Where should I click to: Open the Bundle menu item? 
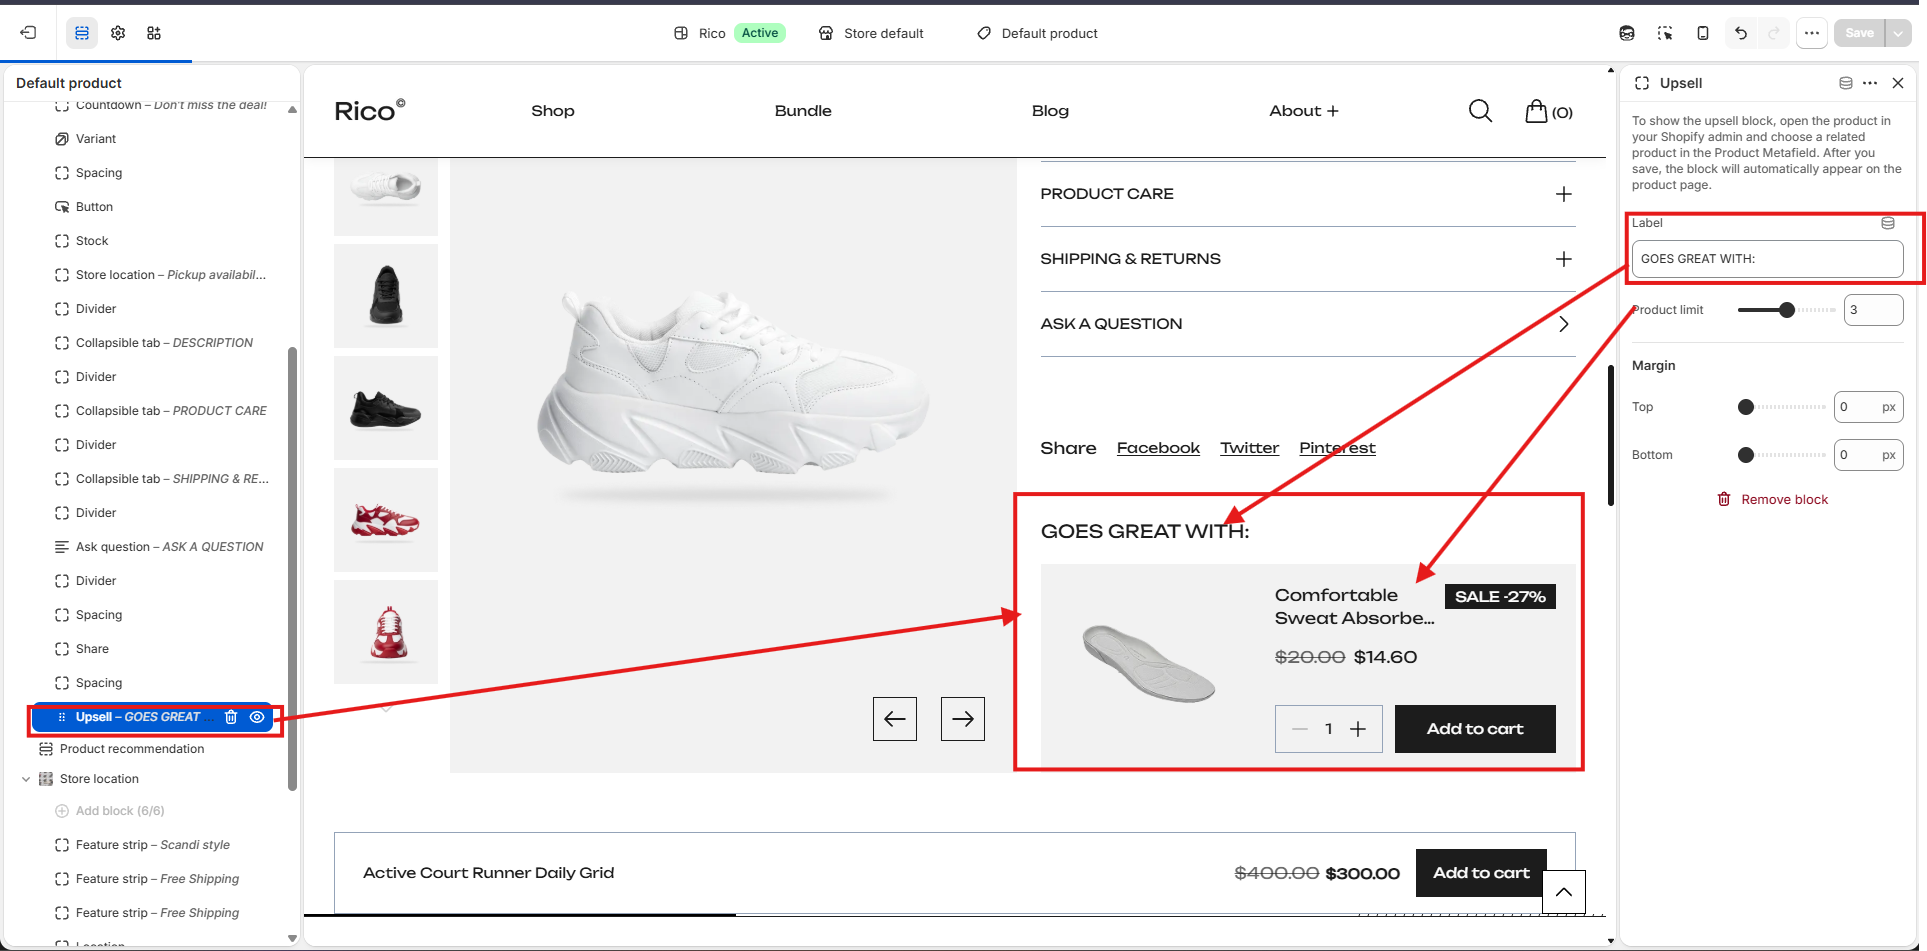point(803,111)
